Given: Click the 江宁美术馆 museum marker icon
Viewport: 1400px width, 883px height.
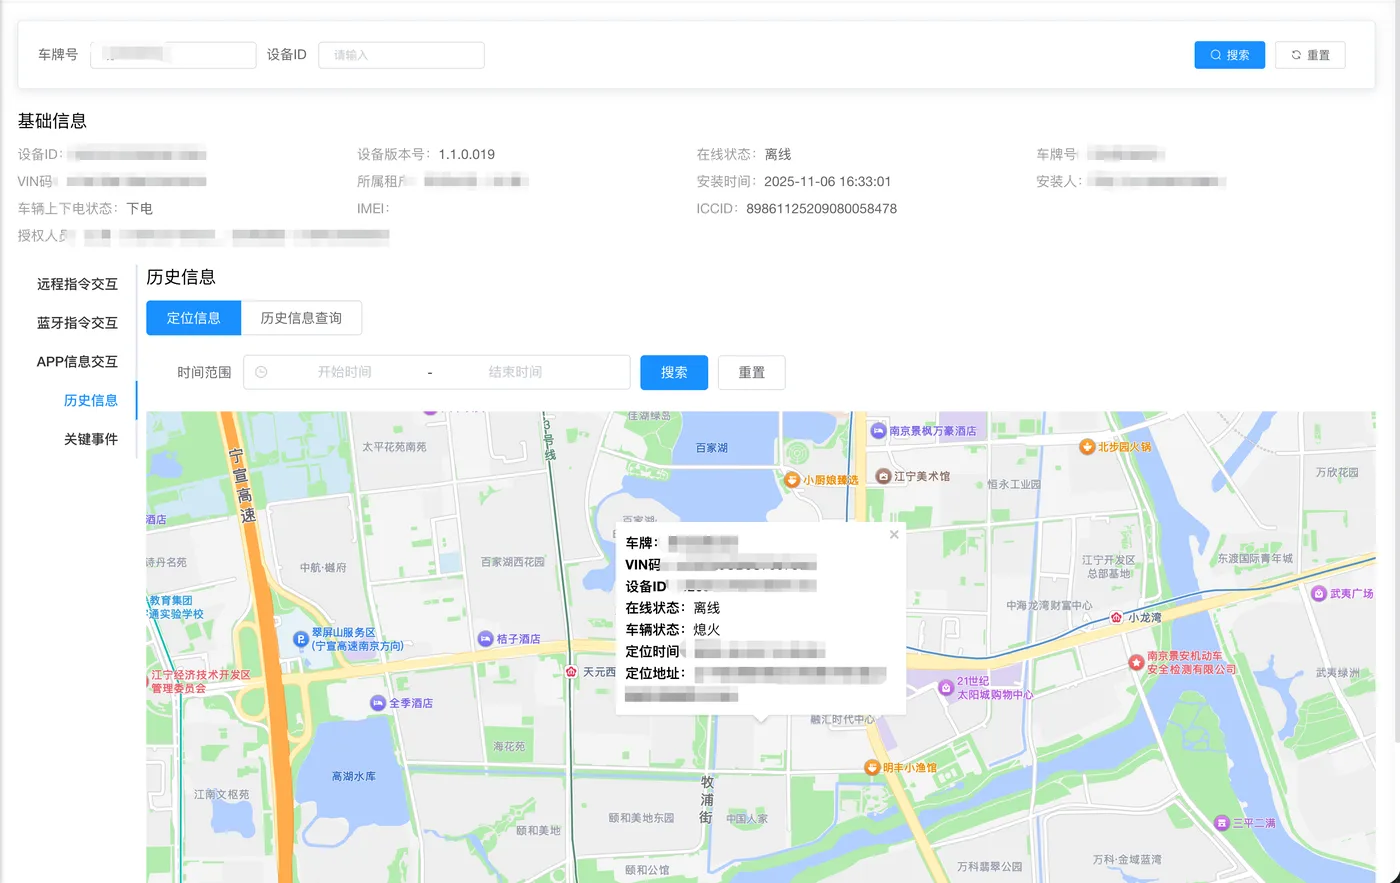Looking at the screenshot, I should (x=883, y=476).
